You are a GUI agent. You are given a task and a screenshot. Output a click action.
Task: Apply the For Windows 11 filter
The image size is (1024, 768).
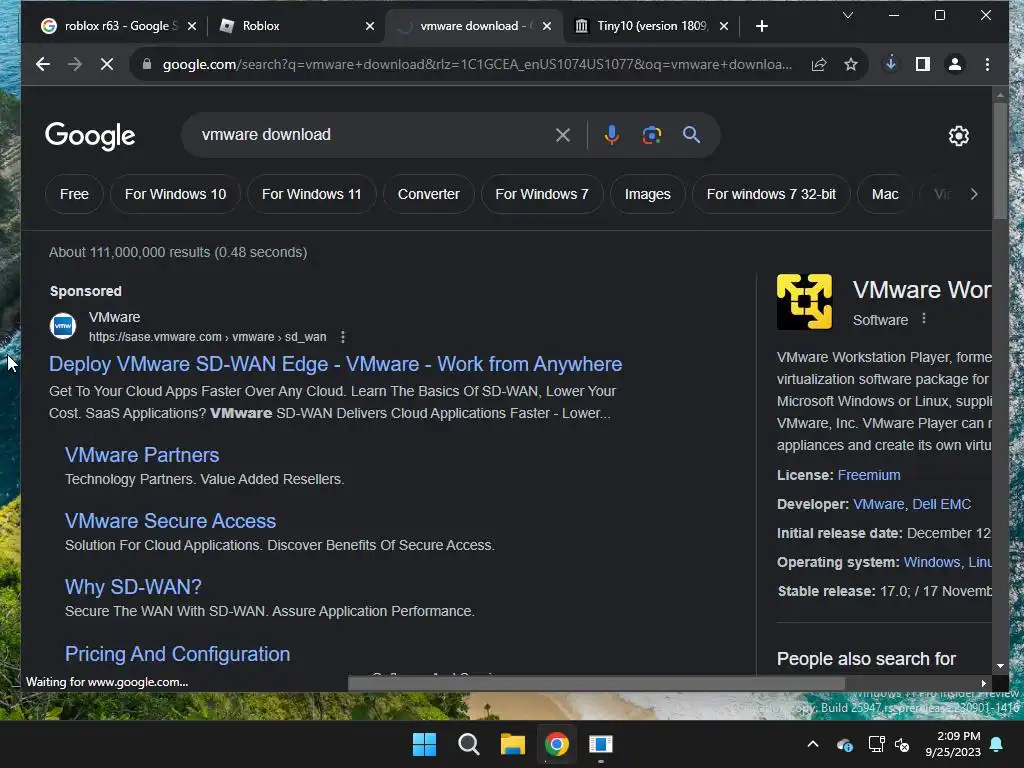312,194
